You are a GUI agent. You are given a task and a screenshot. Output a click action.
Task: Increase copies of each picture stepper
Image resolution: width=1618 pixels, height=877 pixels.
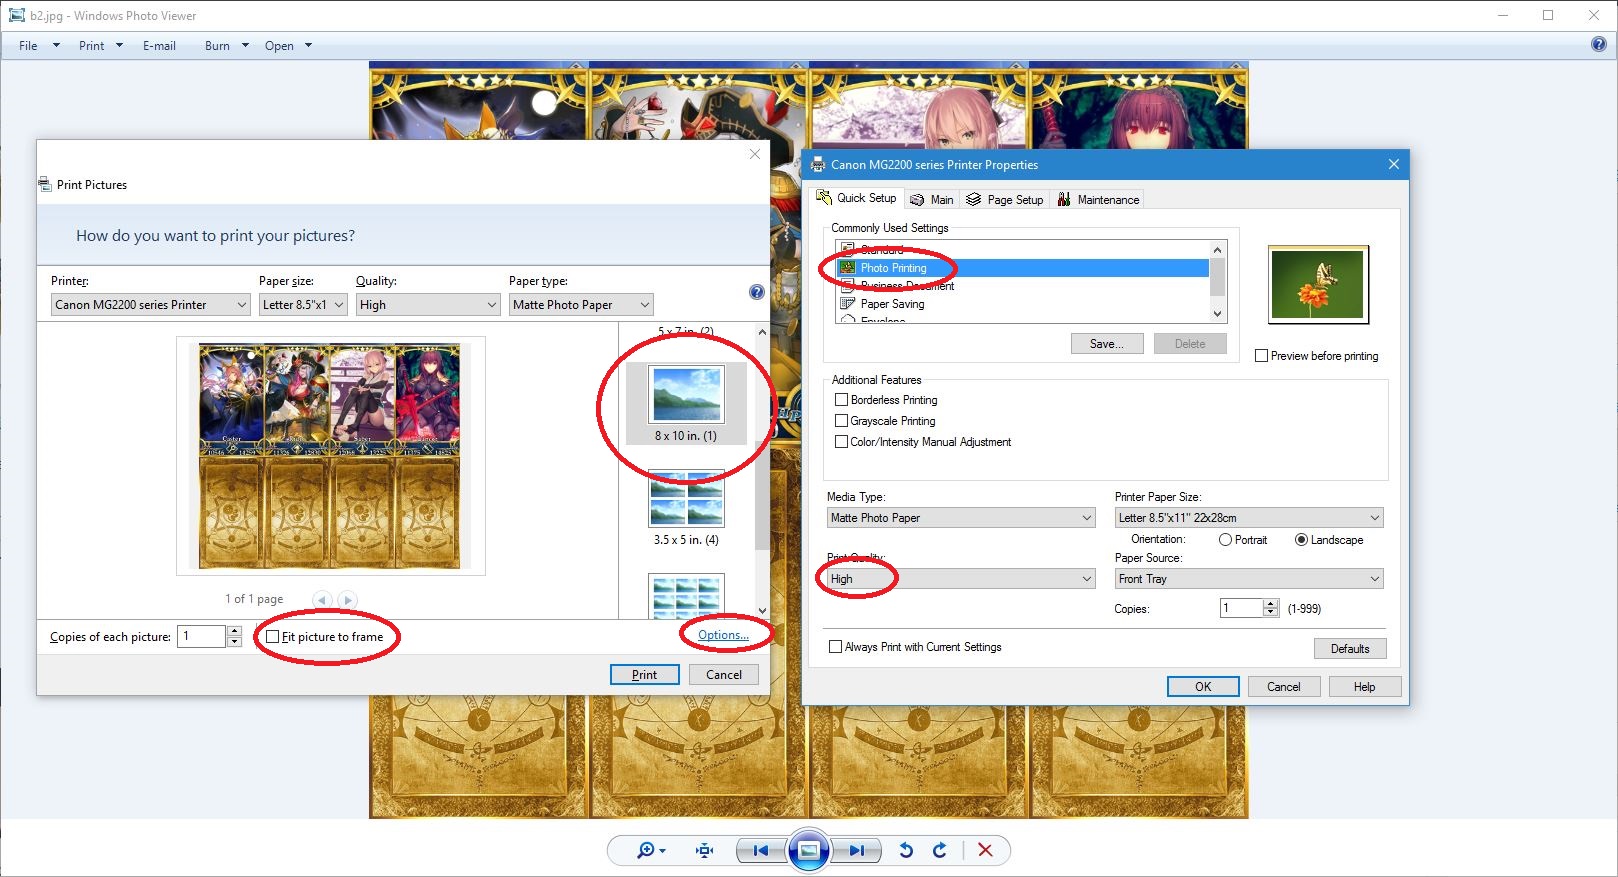[234, 631]
